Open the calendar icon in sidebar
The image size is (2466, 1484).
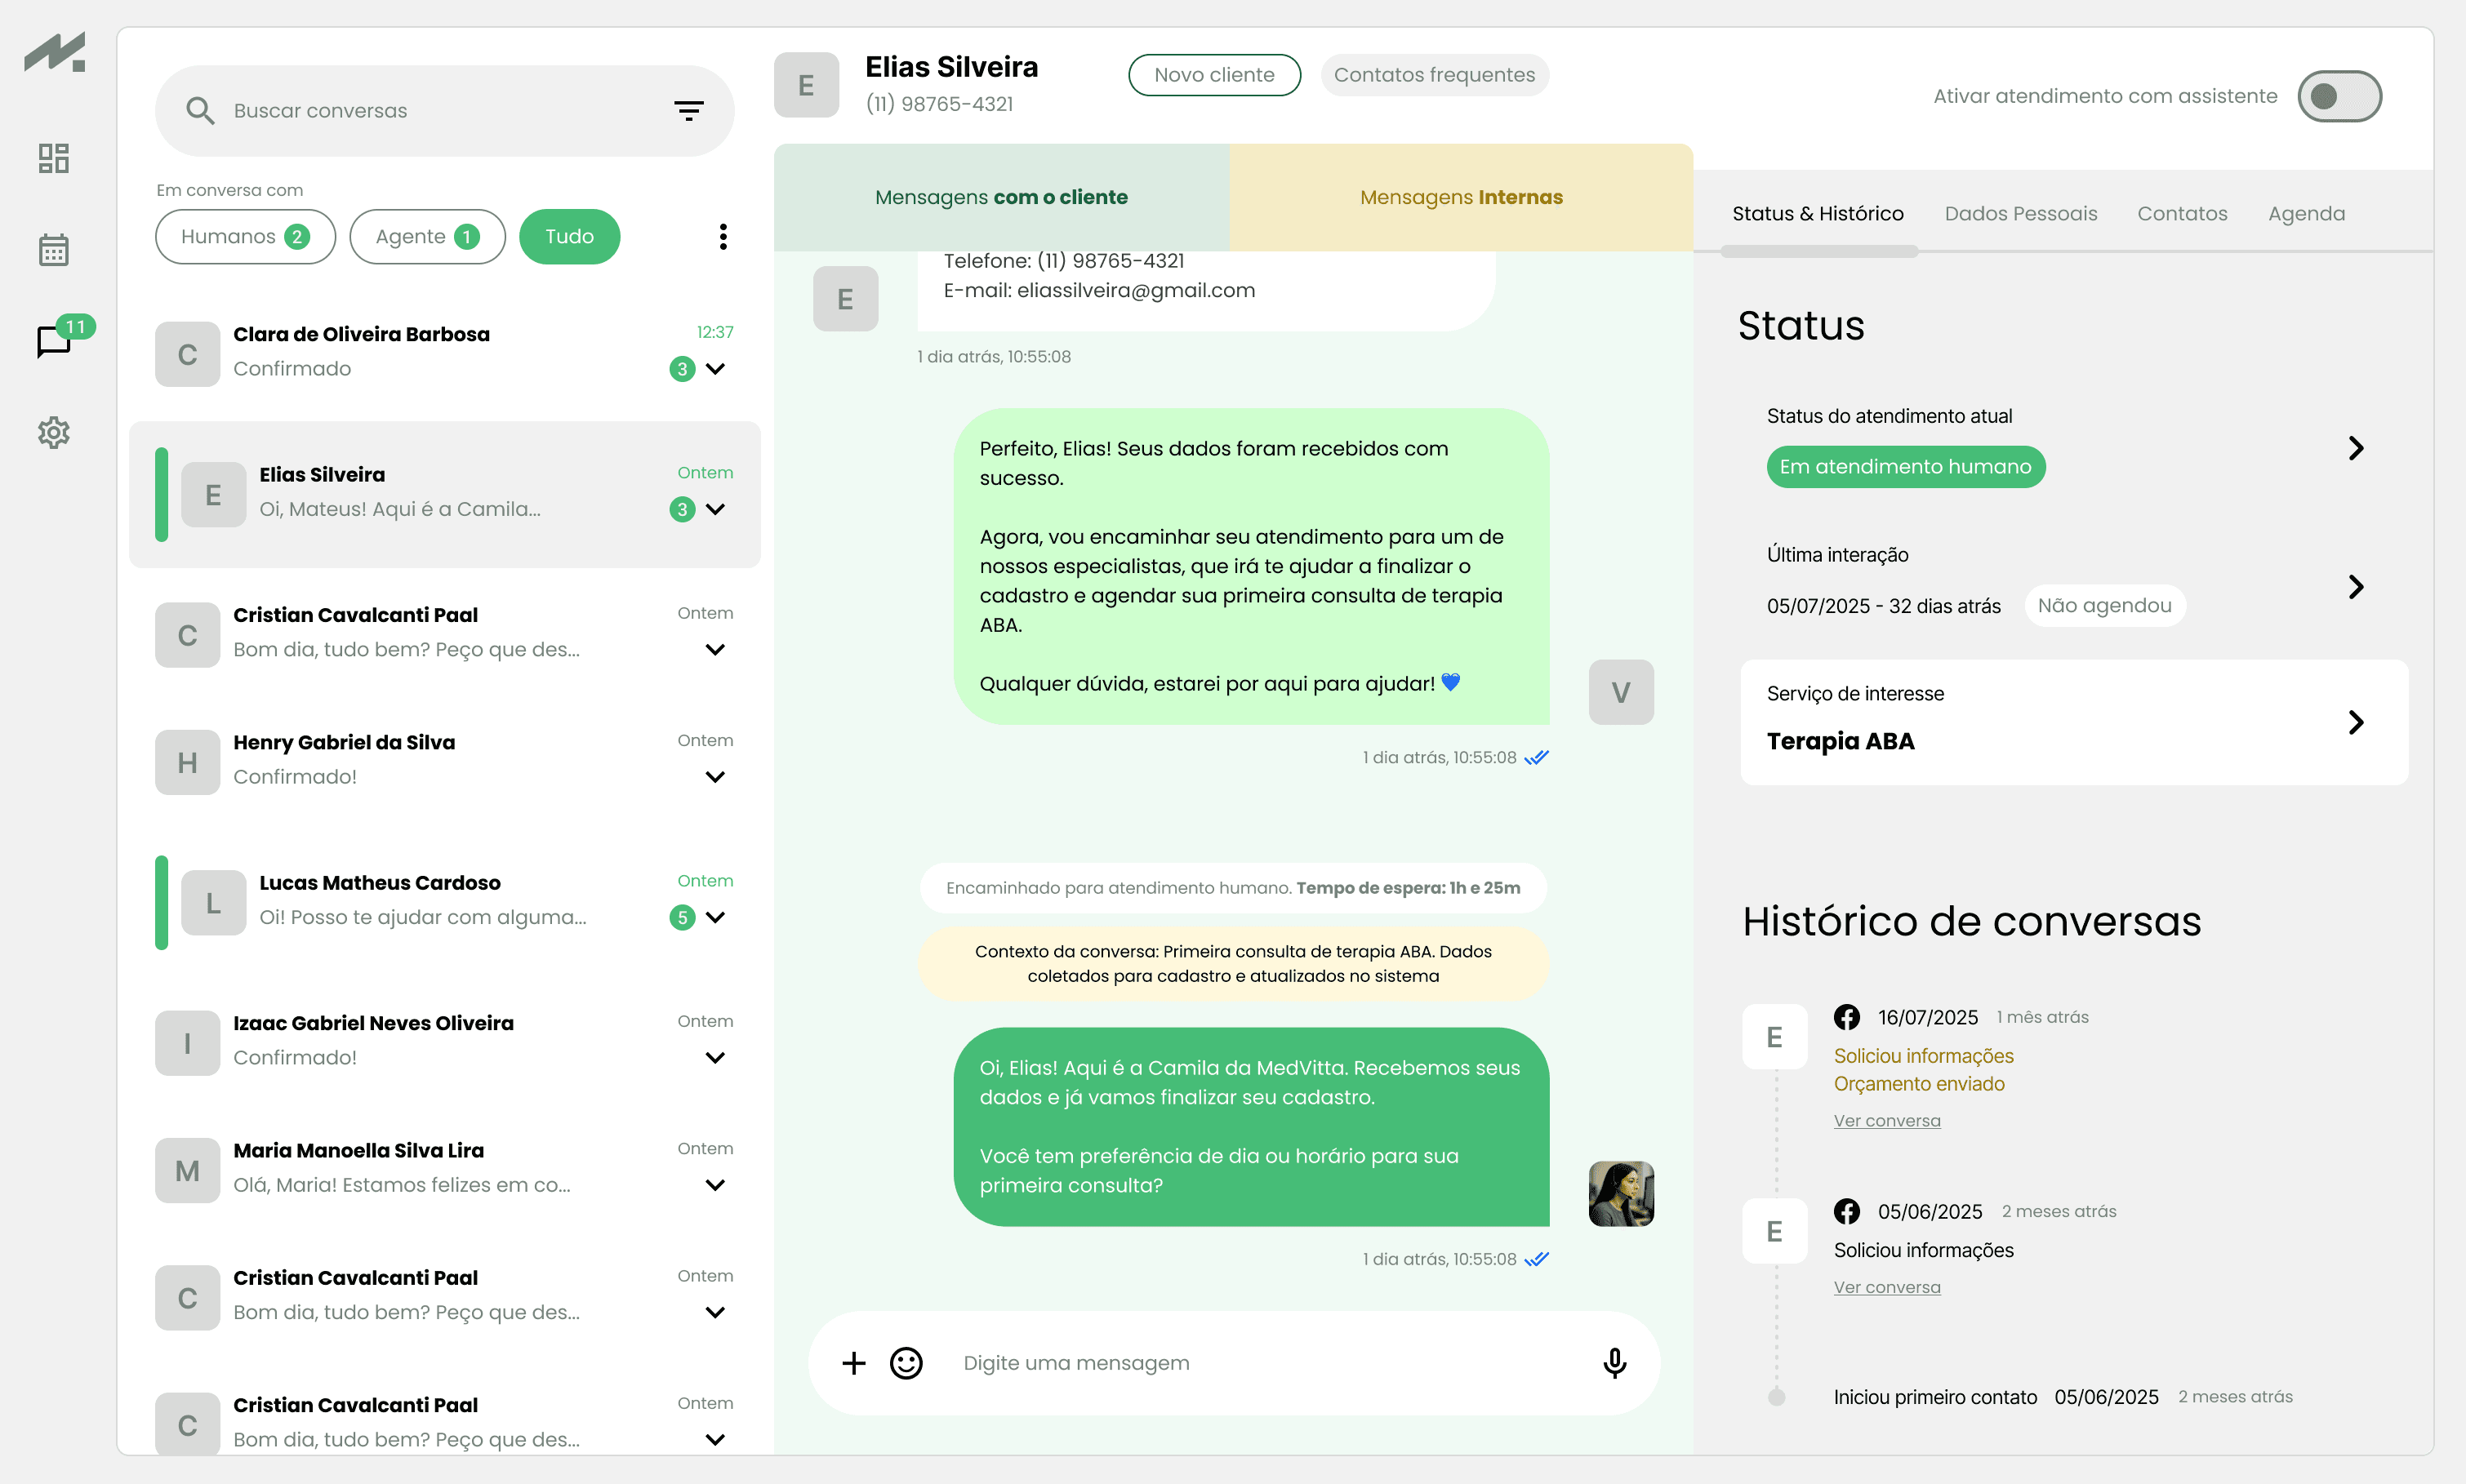click(54, 250)
